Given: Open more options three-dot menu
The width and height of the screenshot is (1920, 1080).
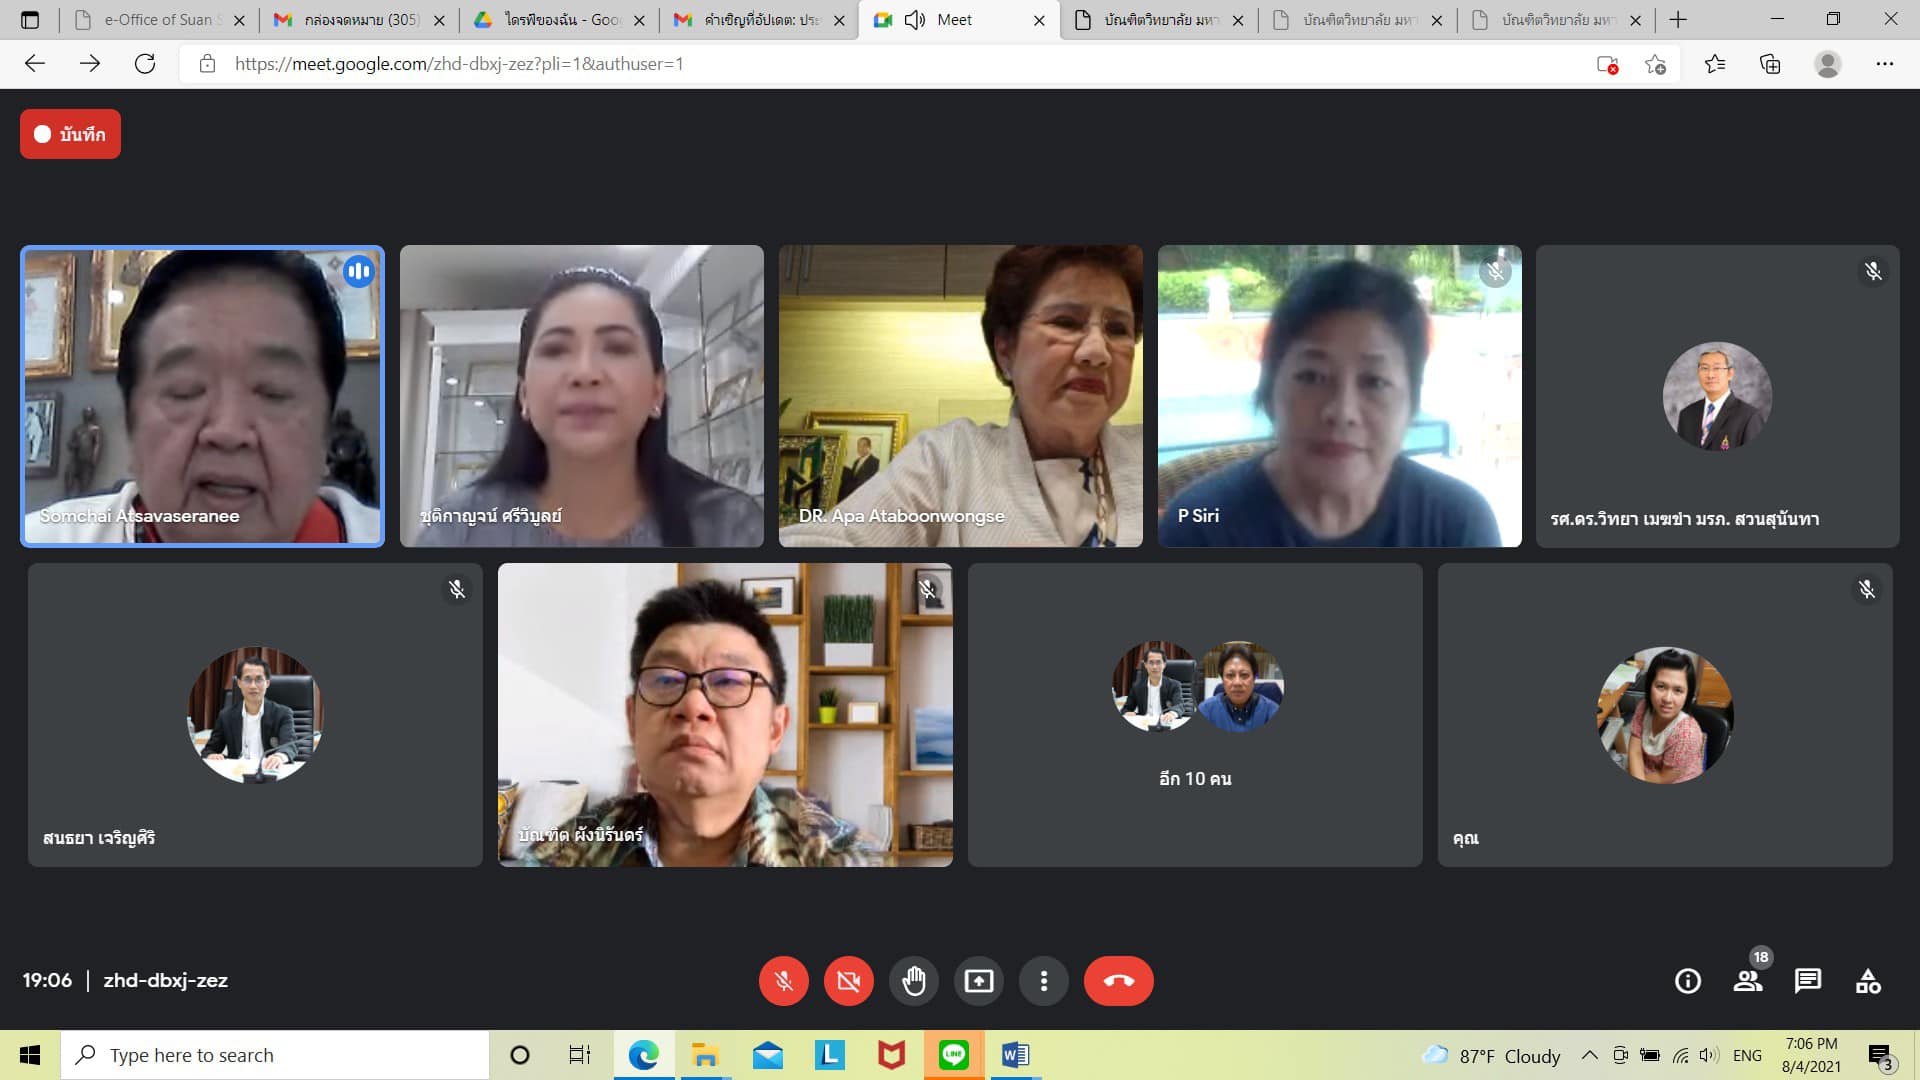Looking at the screenshot, I should tap(1043, 981).
